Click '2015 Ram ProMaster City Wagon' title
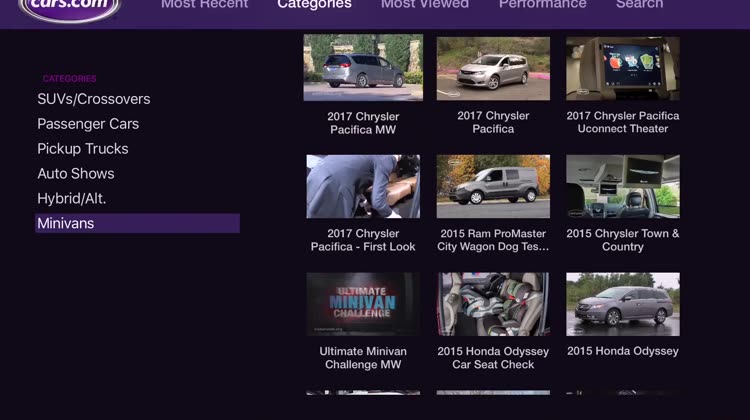 493,240
